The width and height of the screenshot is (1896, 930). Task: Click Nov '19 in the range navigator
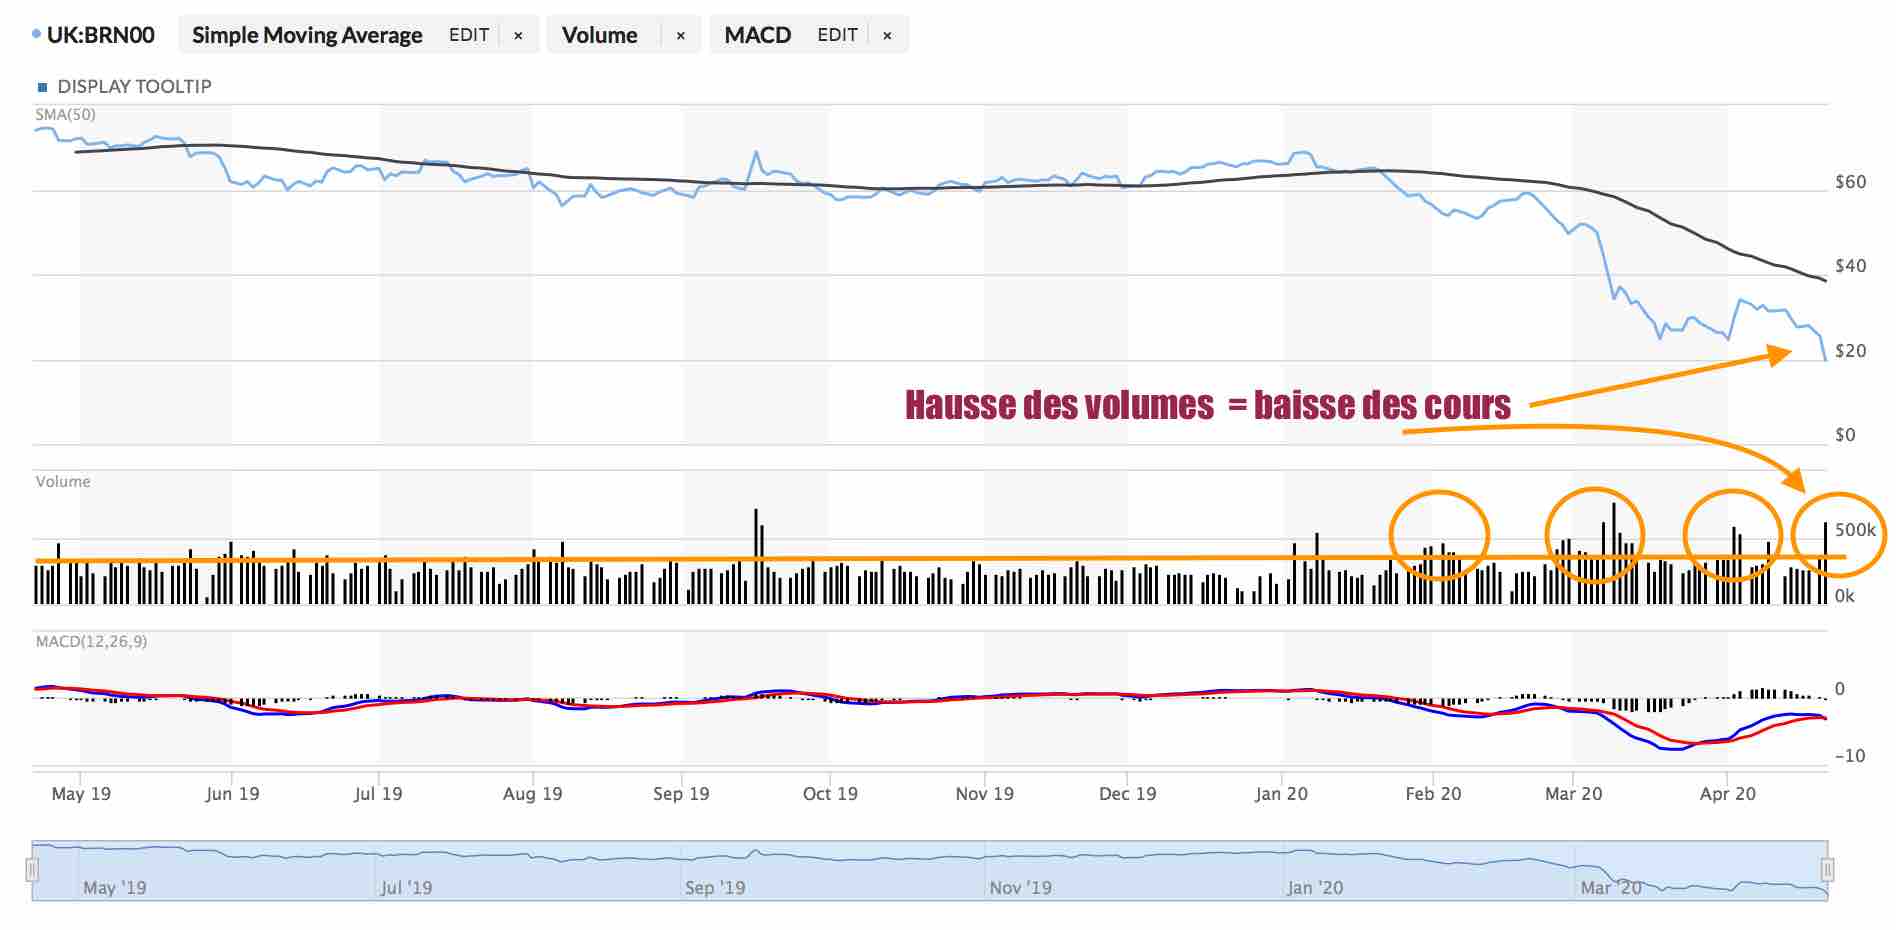coord(1020,888)
